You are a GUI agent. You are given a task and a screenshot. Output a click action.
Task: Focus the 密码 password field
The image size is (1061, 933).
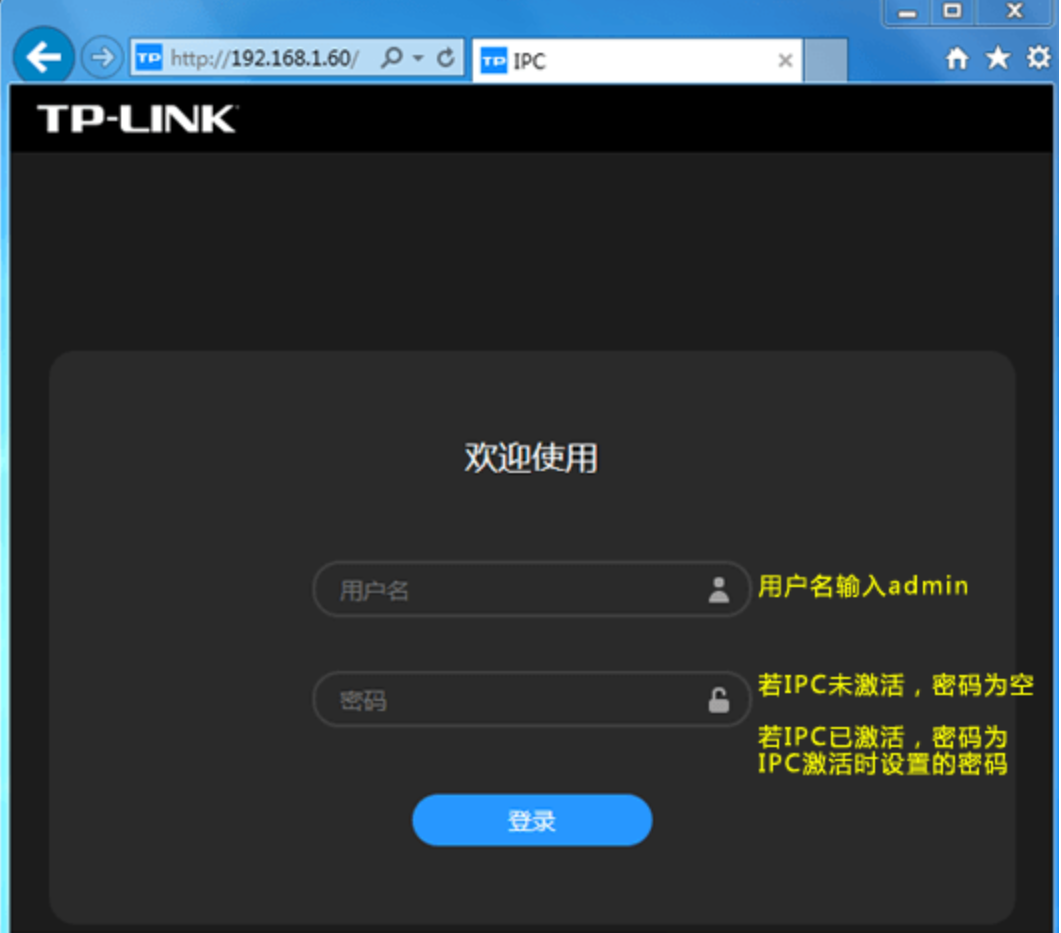pyautogui.click(x=532, y=699)
